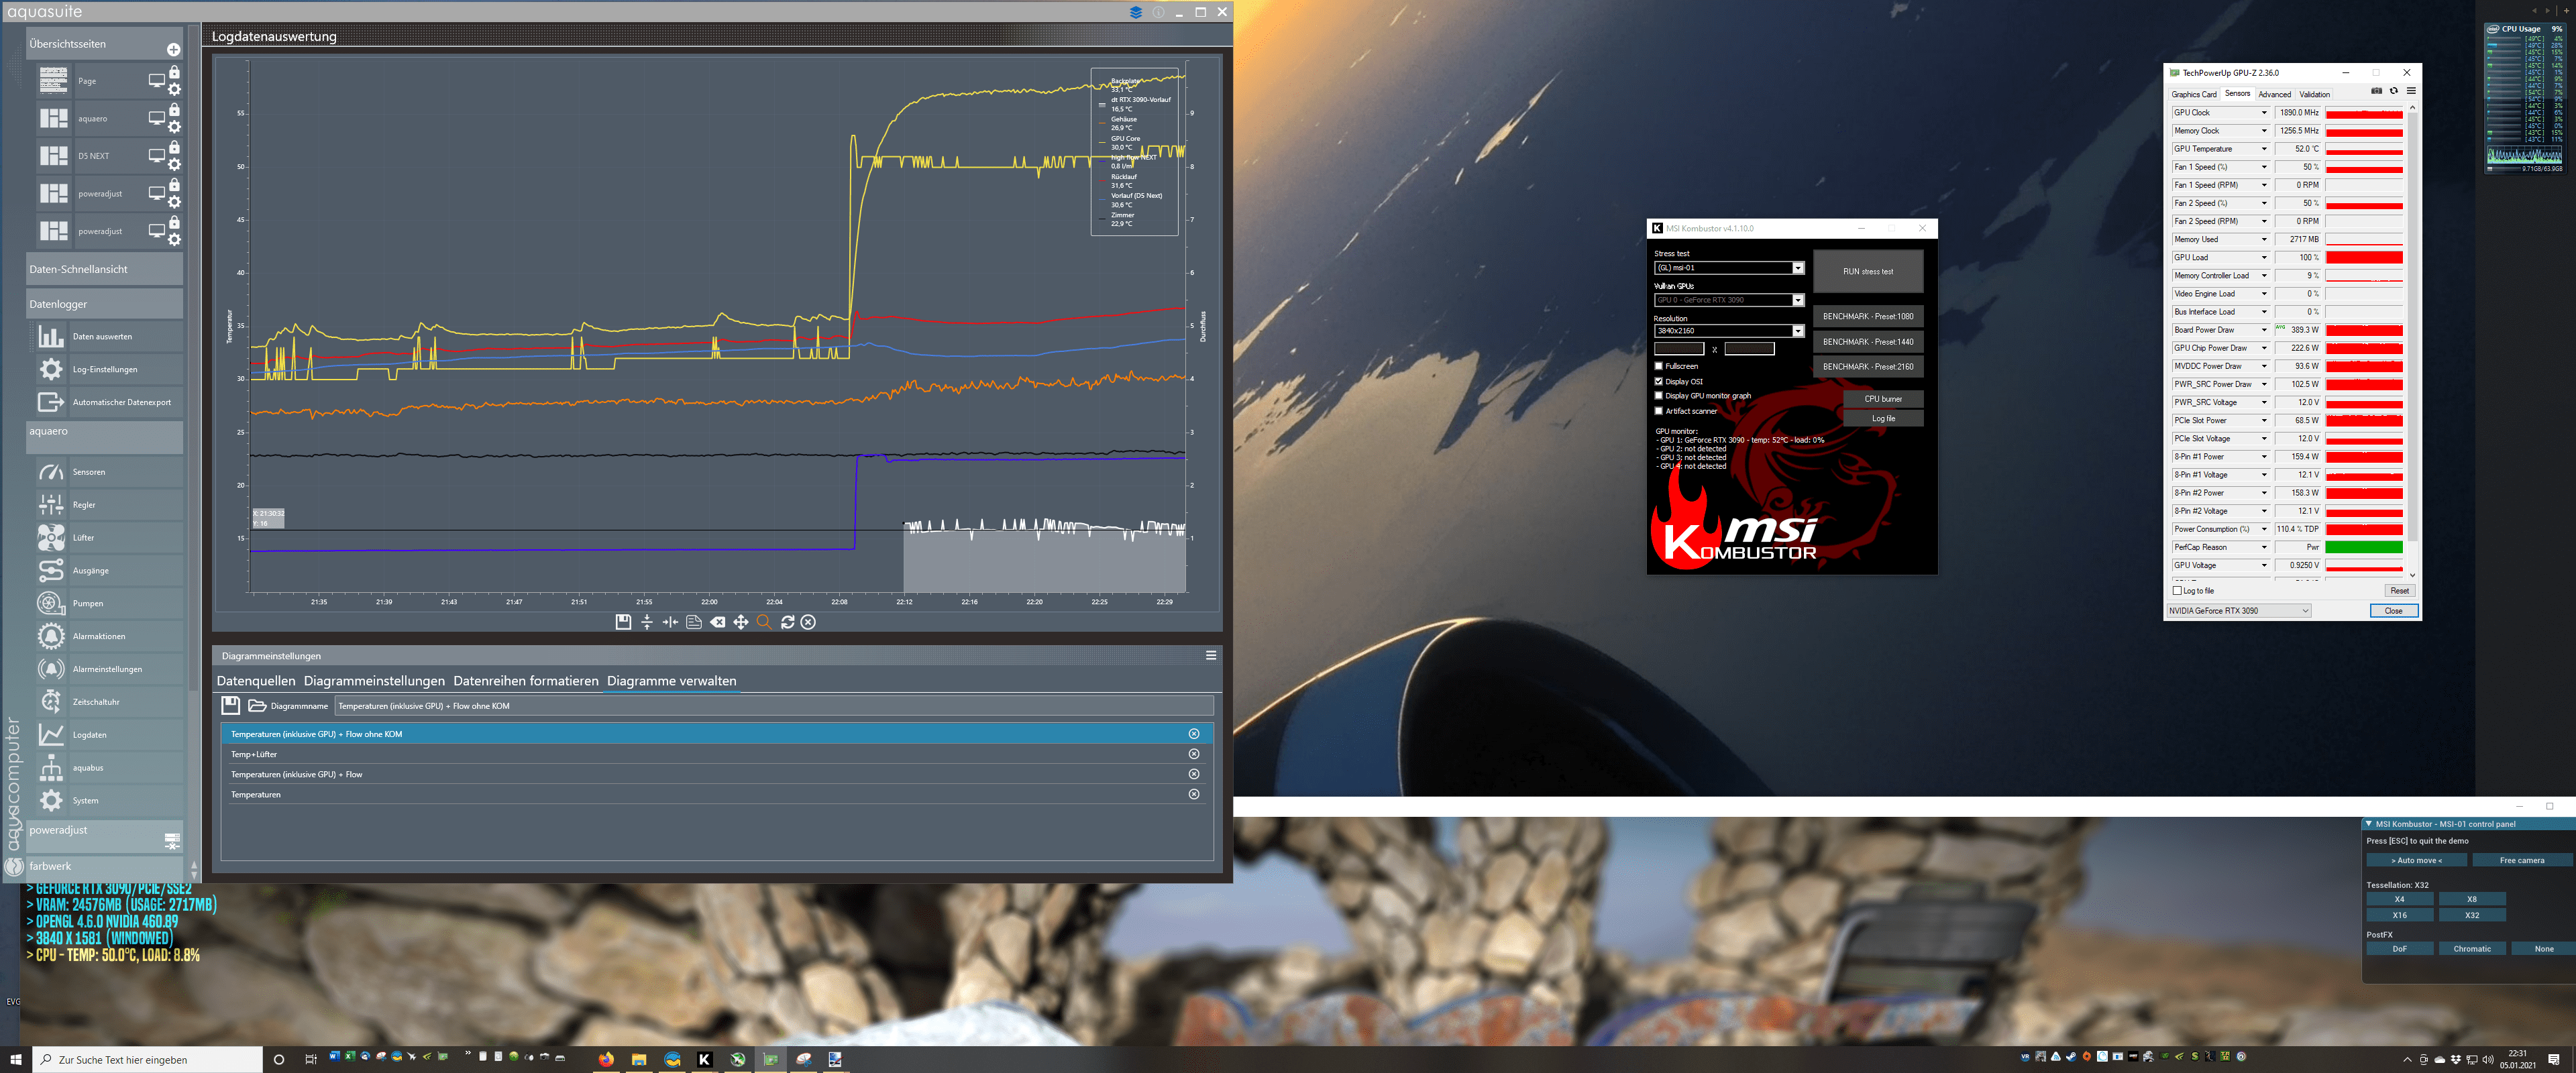Toggle Display OSI checkbox in Kombustor

click(x=1659, y=381)
